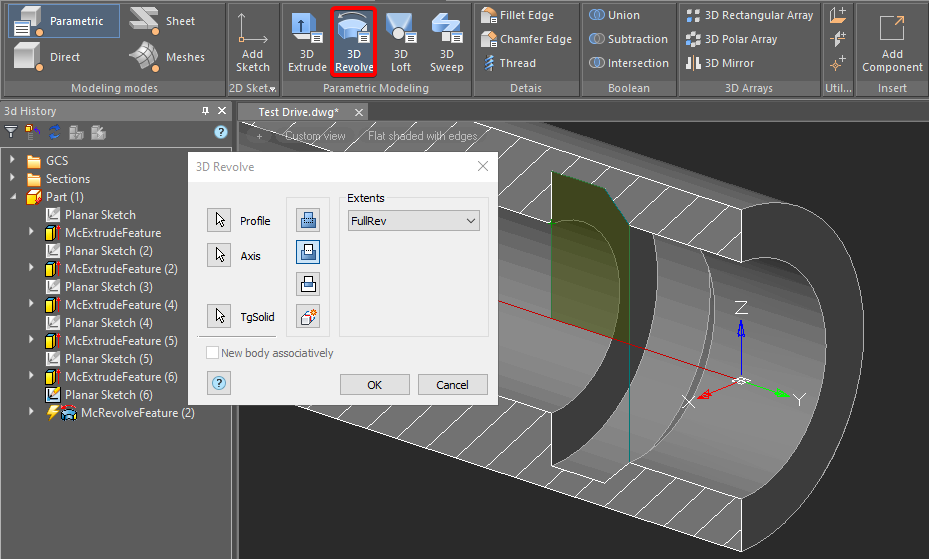Switch to the Test Drive.dwg tab
This screenshot has width=929, height=559.
(x=298, y=112)
